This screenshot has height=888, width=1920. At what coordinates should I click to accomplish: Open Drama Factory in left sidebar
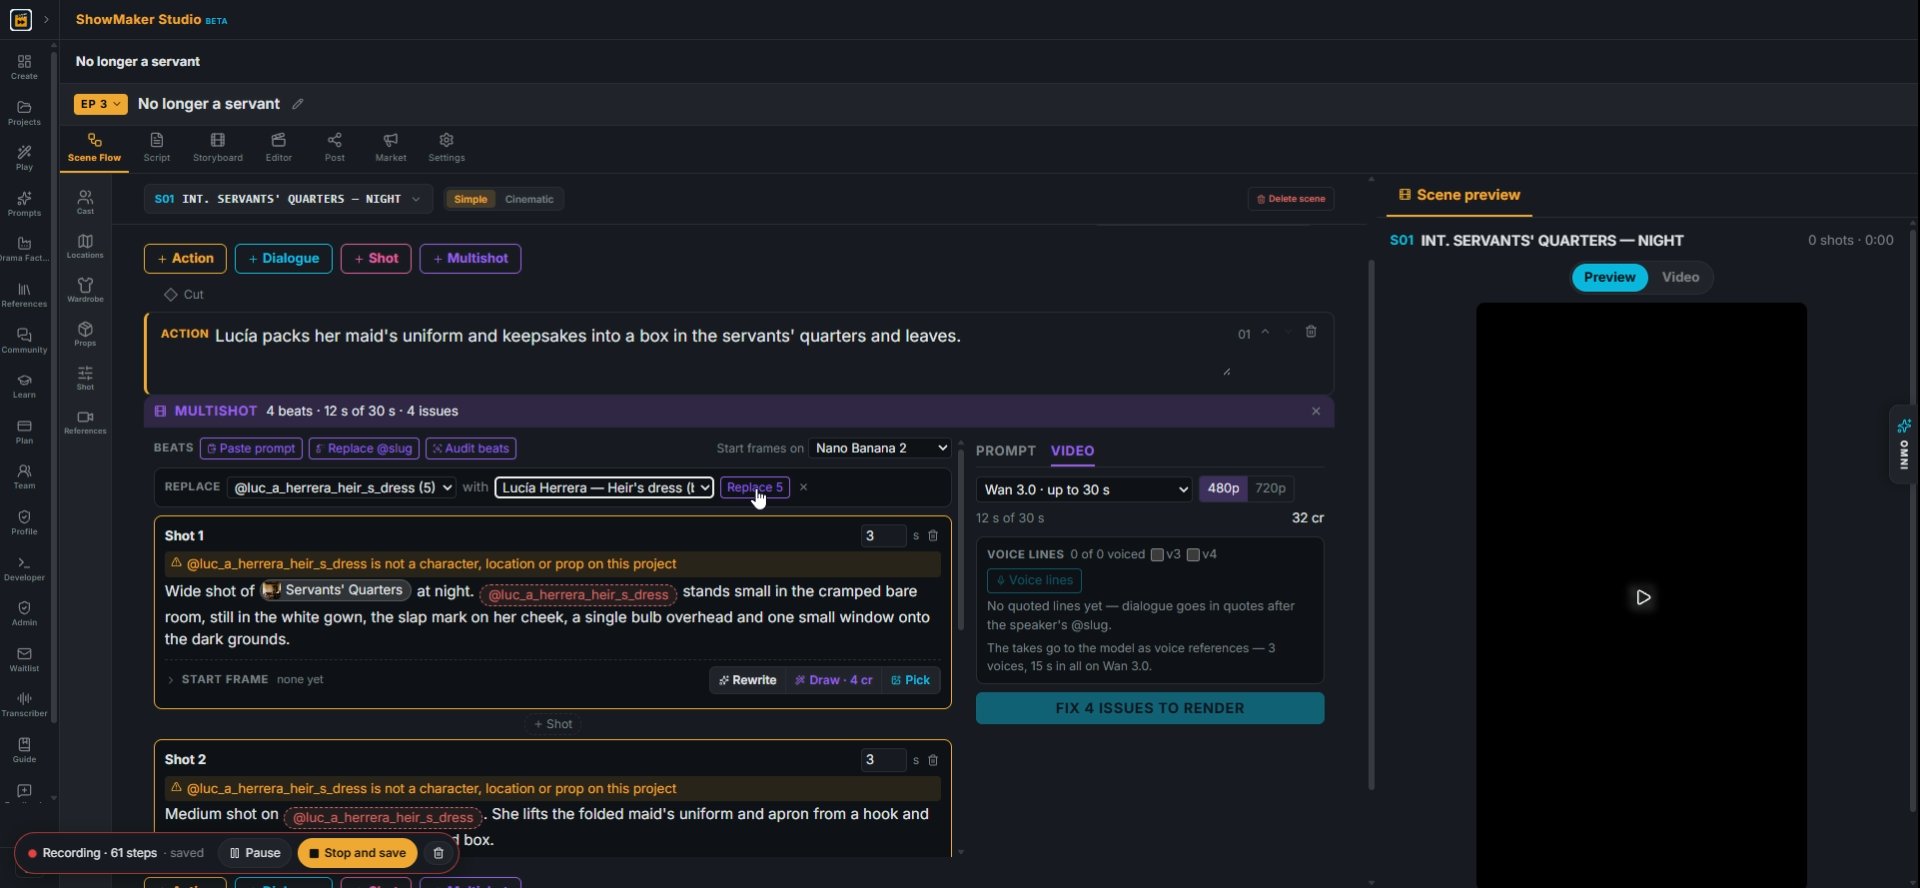tap(24, 249)
